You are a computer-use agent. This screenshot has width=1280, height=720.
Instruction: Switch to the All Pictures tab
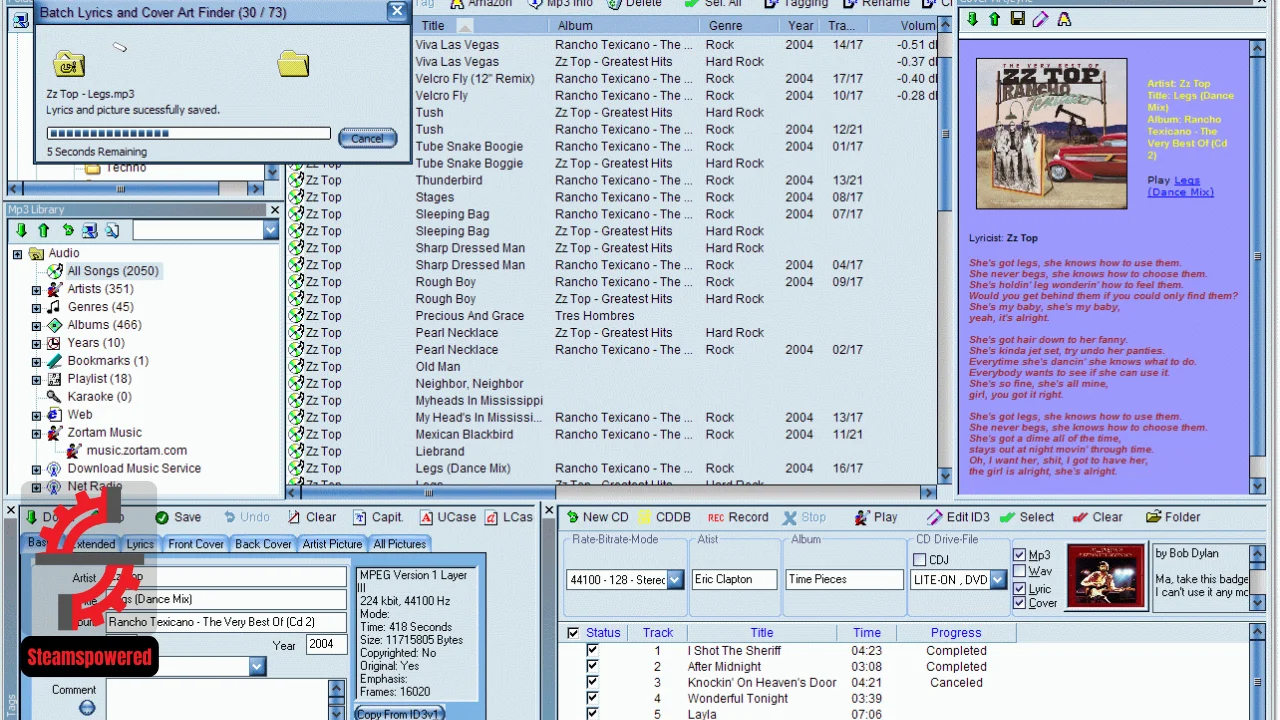399,544
